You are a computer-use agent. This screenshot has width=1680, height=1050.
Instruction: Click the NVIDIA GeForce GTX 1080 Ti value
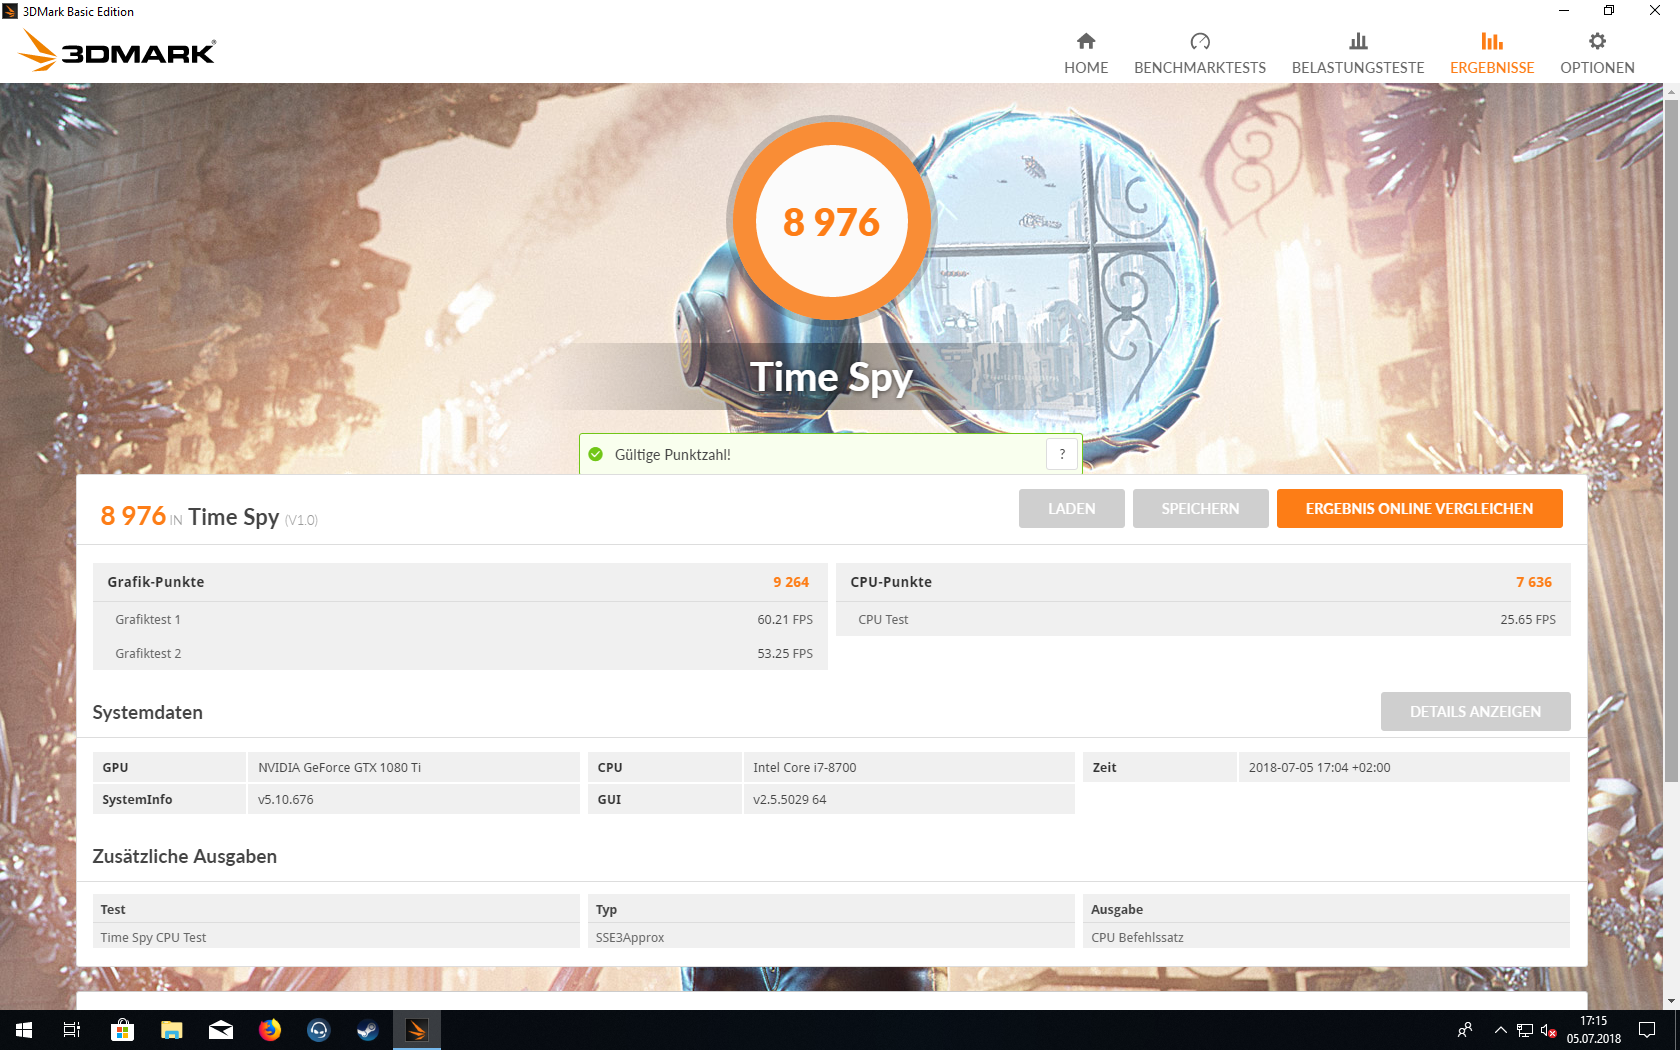(340, 767)
